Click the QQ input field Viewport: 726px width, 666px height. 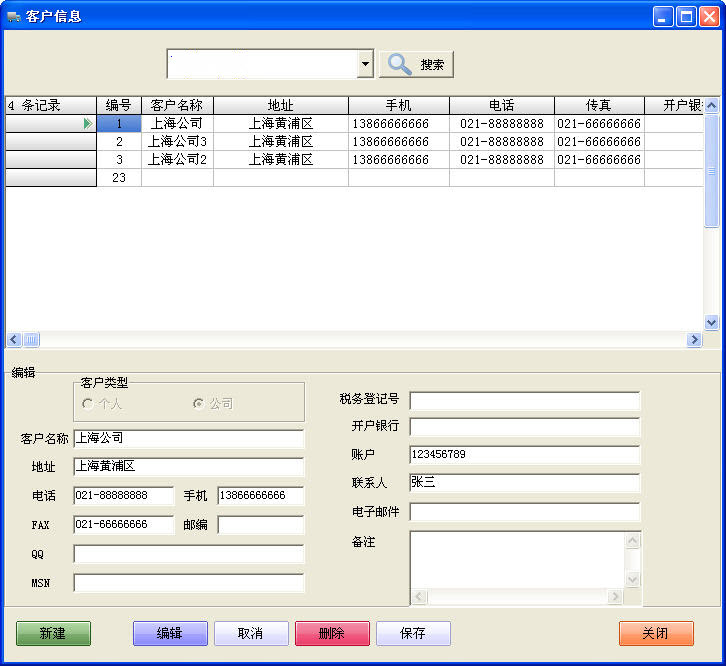(189, 554)
